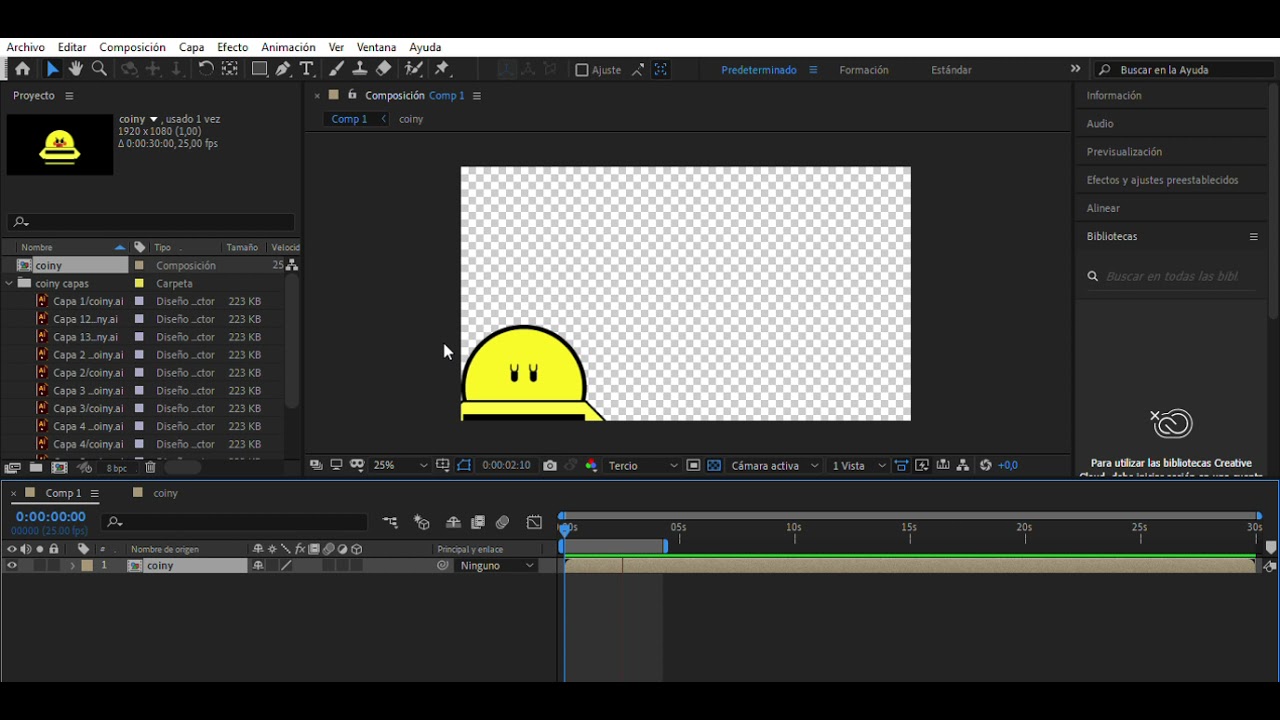Open the 25% magnification dropdown
This screenshot has height=720, width=1280.
click(399, 465)
